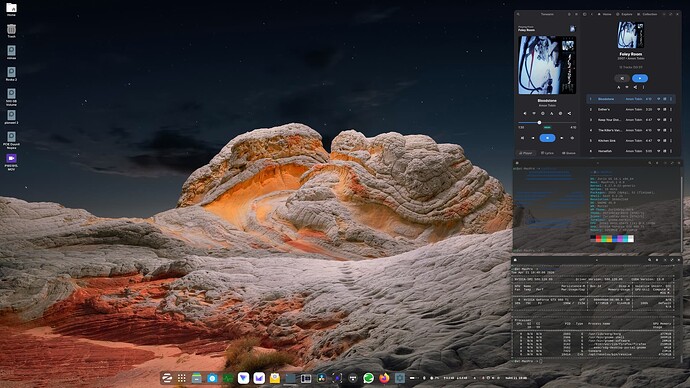Click the Shuffle album button
Viewport: 690px width, 388px height.
[622, 78]
